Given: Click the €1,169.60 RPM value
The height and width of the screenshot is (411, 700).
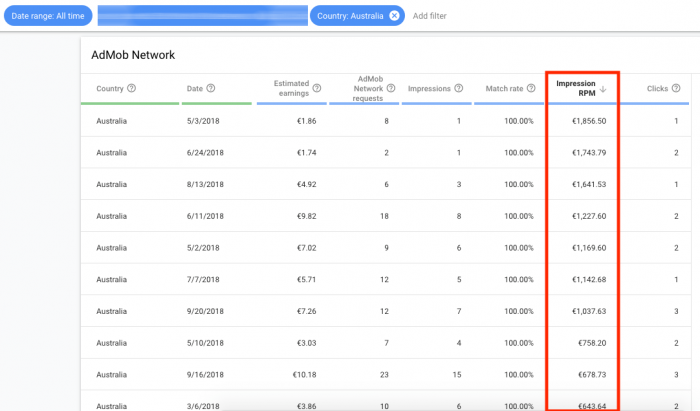Looking at the screenshot, I should pyautogui.click(x=589, y=248).
